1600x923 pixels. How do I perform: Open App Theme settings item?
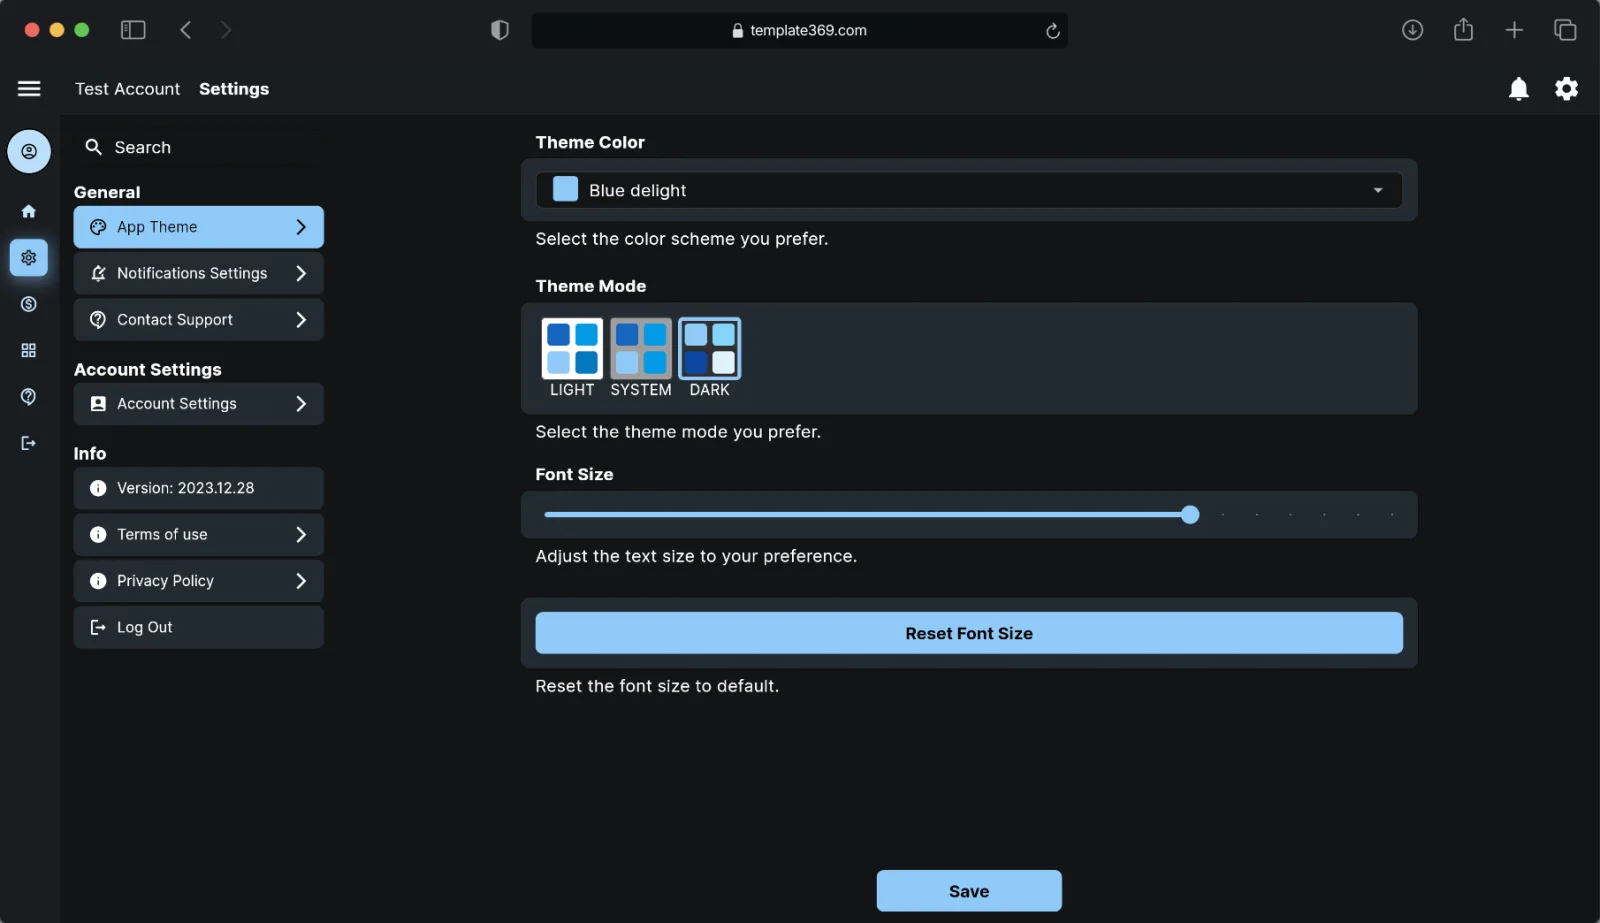[198, 227]
